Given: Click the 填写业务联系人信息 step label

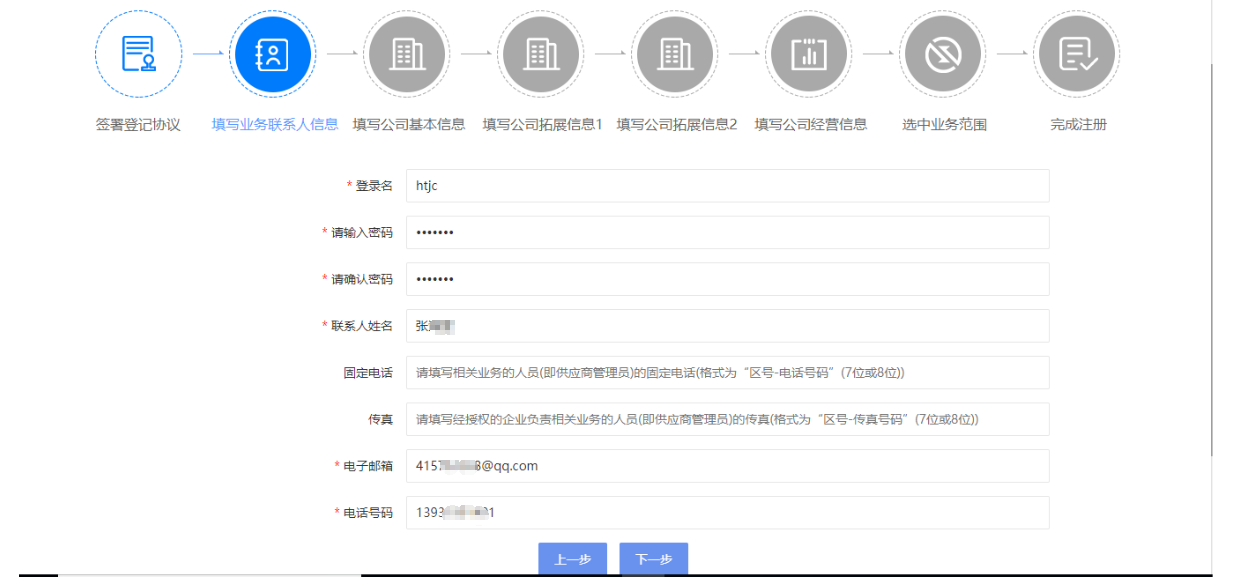Looking at the screenshot, I should click(274, 125).
